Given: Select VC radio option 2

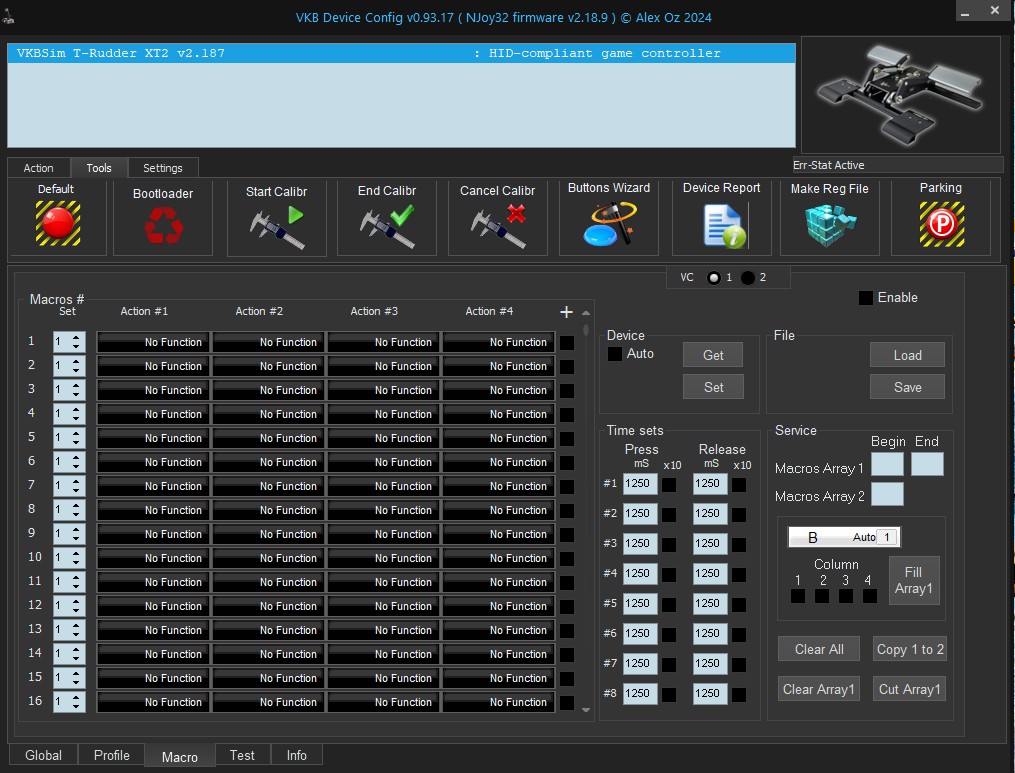Looking at the screenshot, I should coord(748,278).
